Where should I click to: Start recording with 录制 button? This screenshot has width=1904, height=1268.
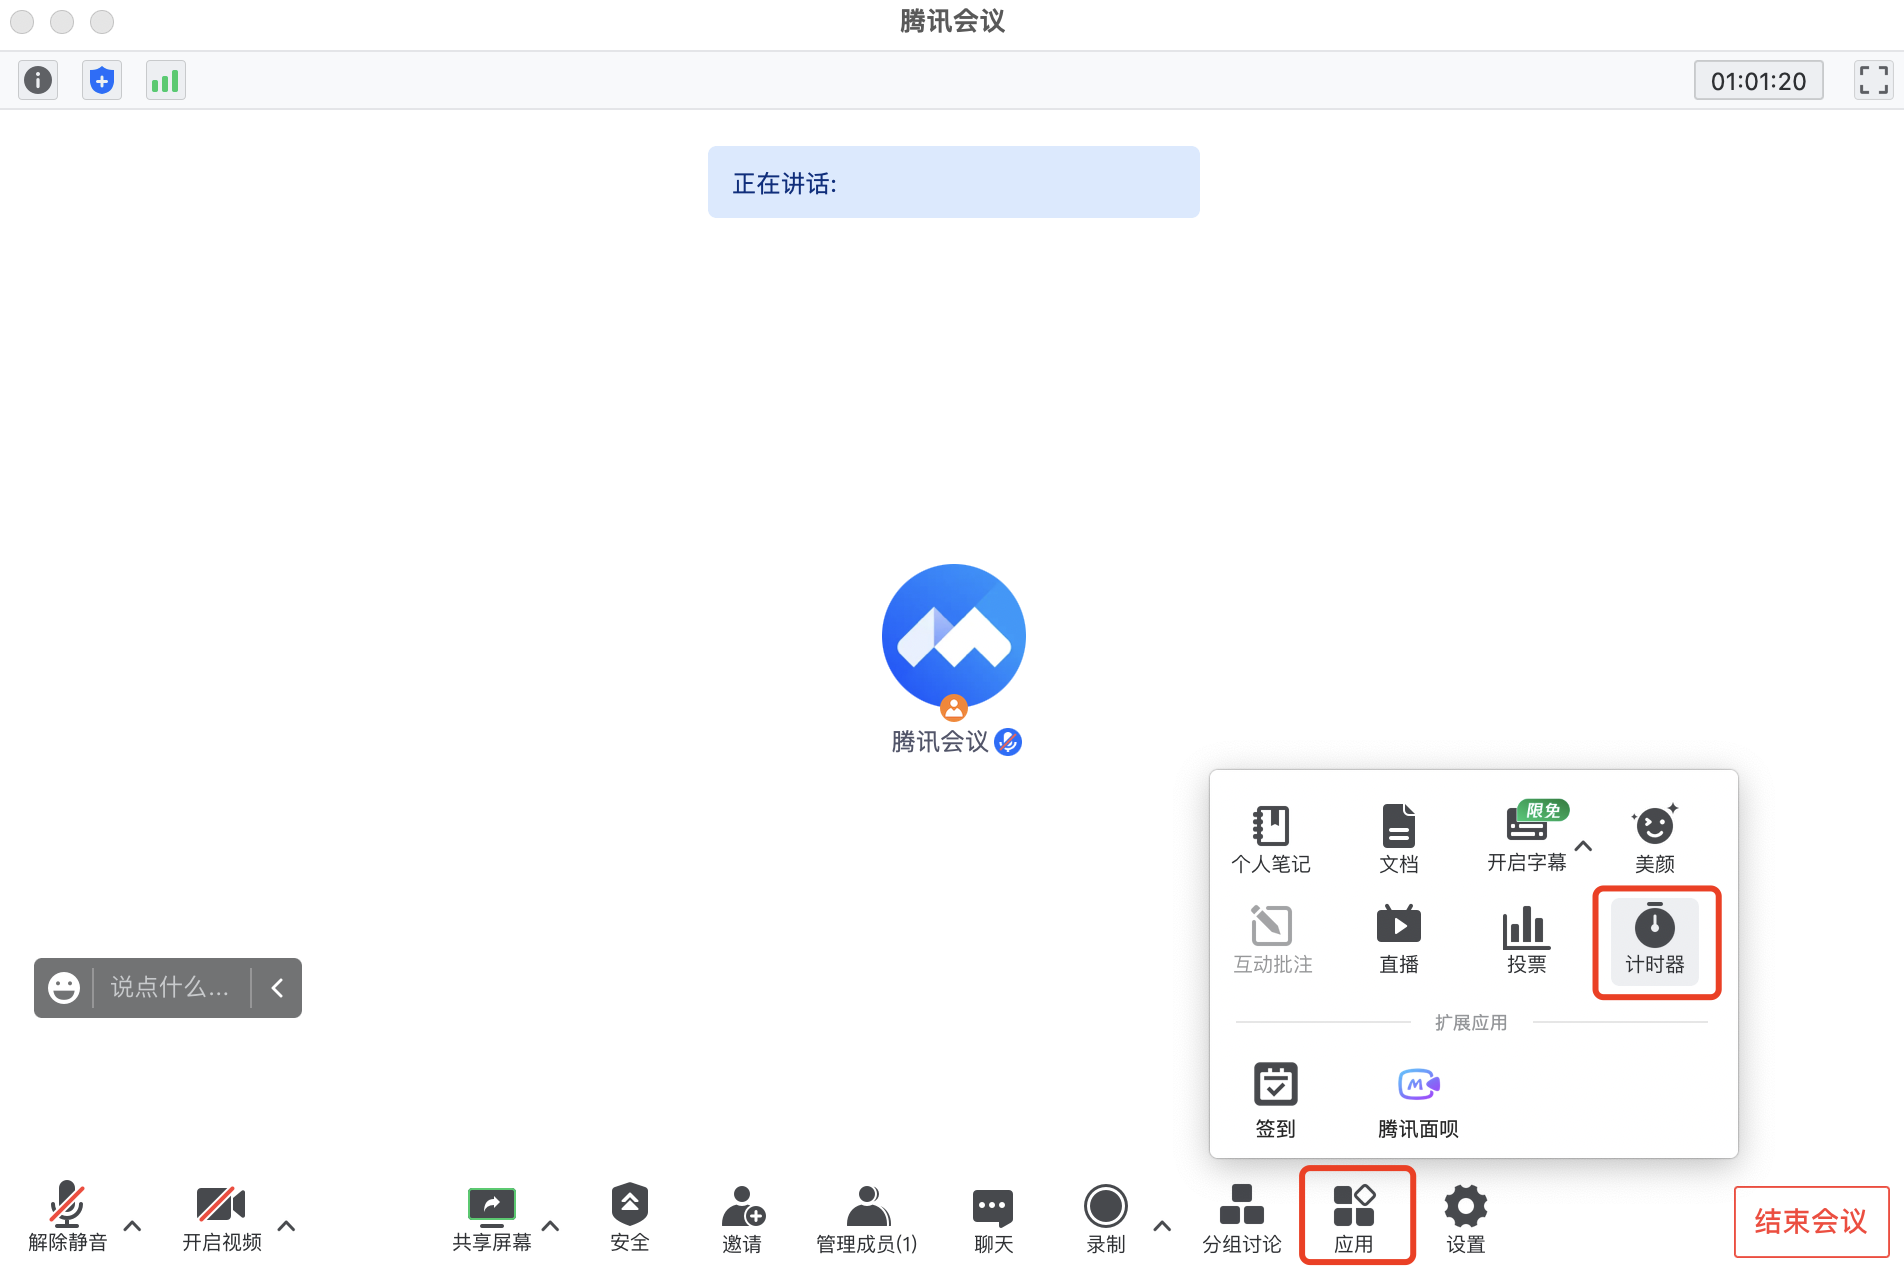coord(1106,1218)
